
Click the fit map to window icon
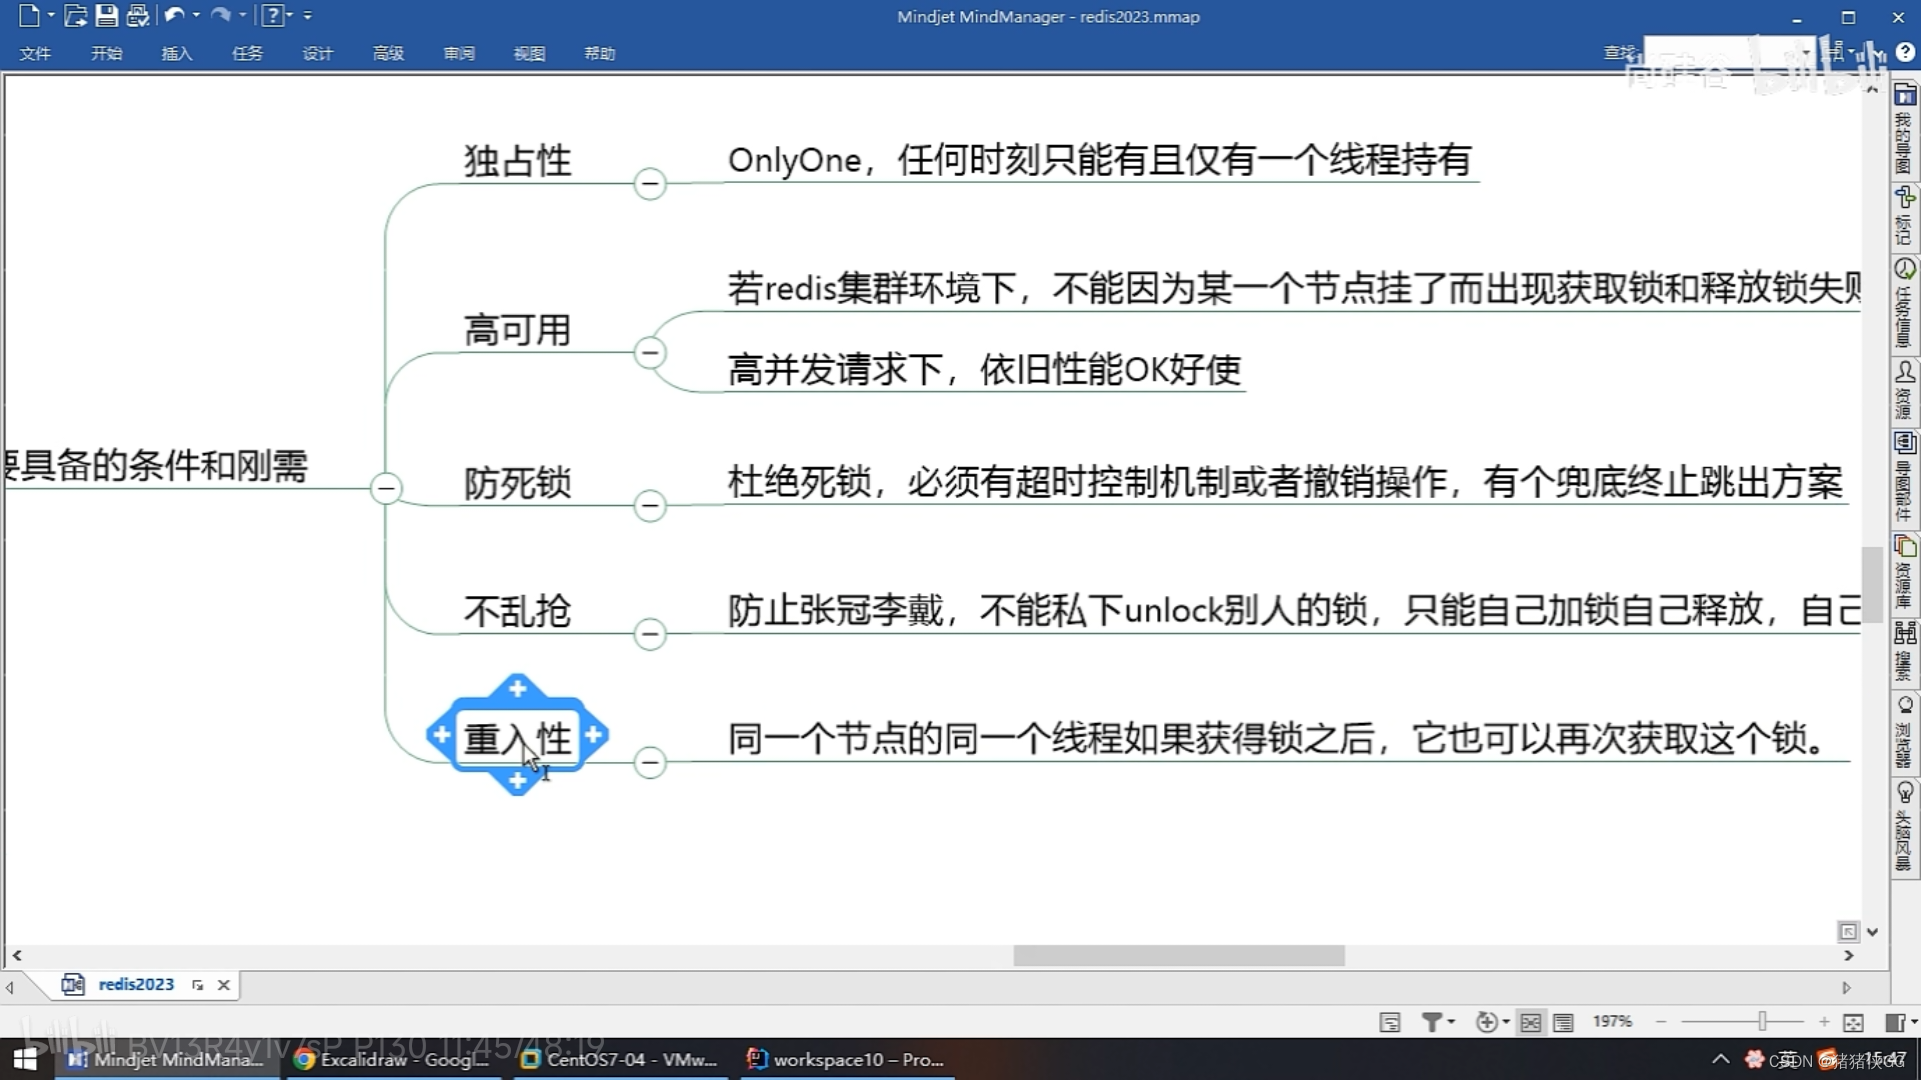tap(1853, 1022)
